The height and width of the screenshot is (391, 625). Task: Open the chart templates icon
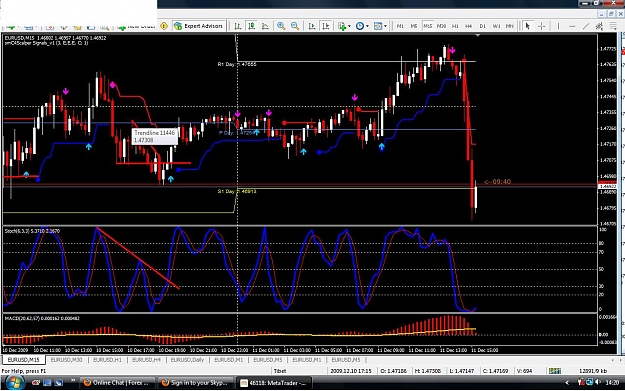coord(377,26)
